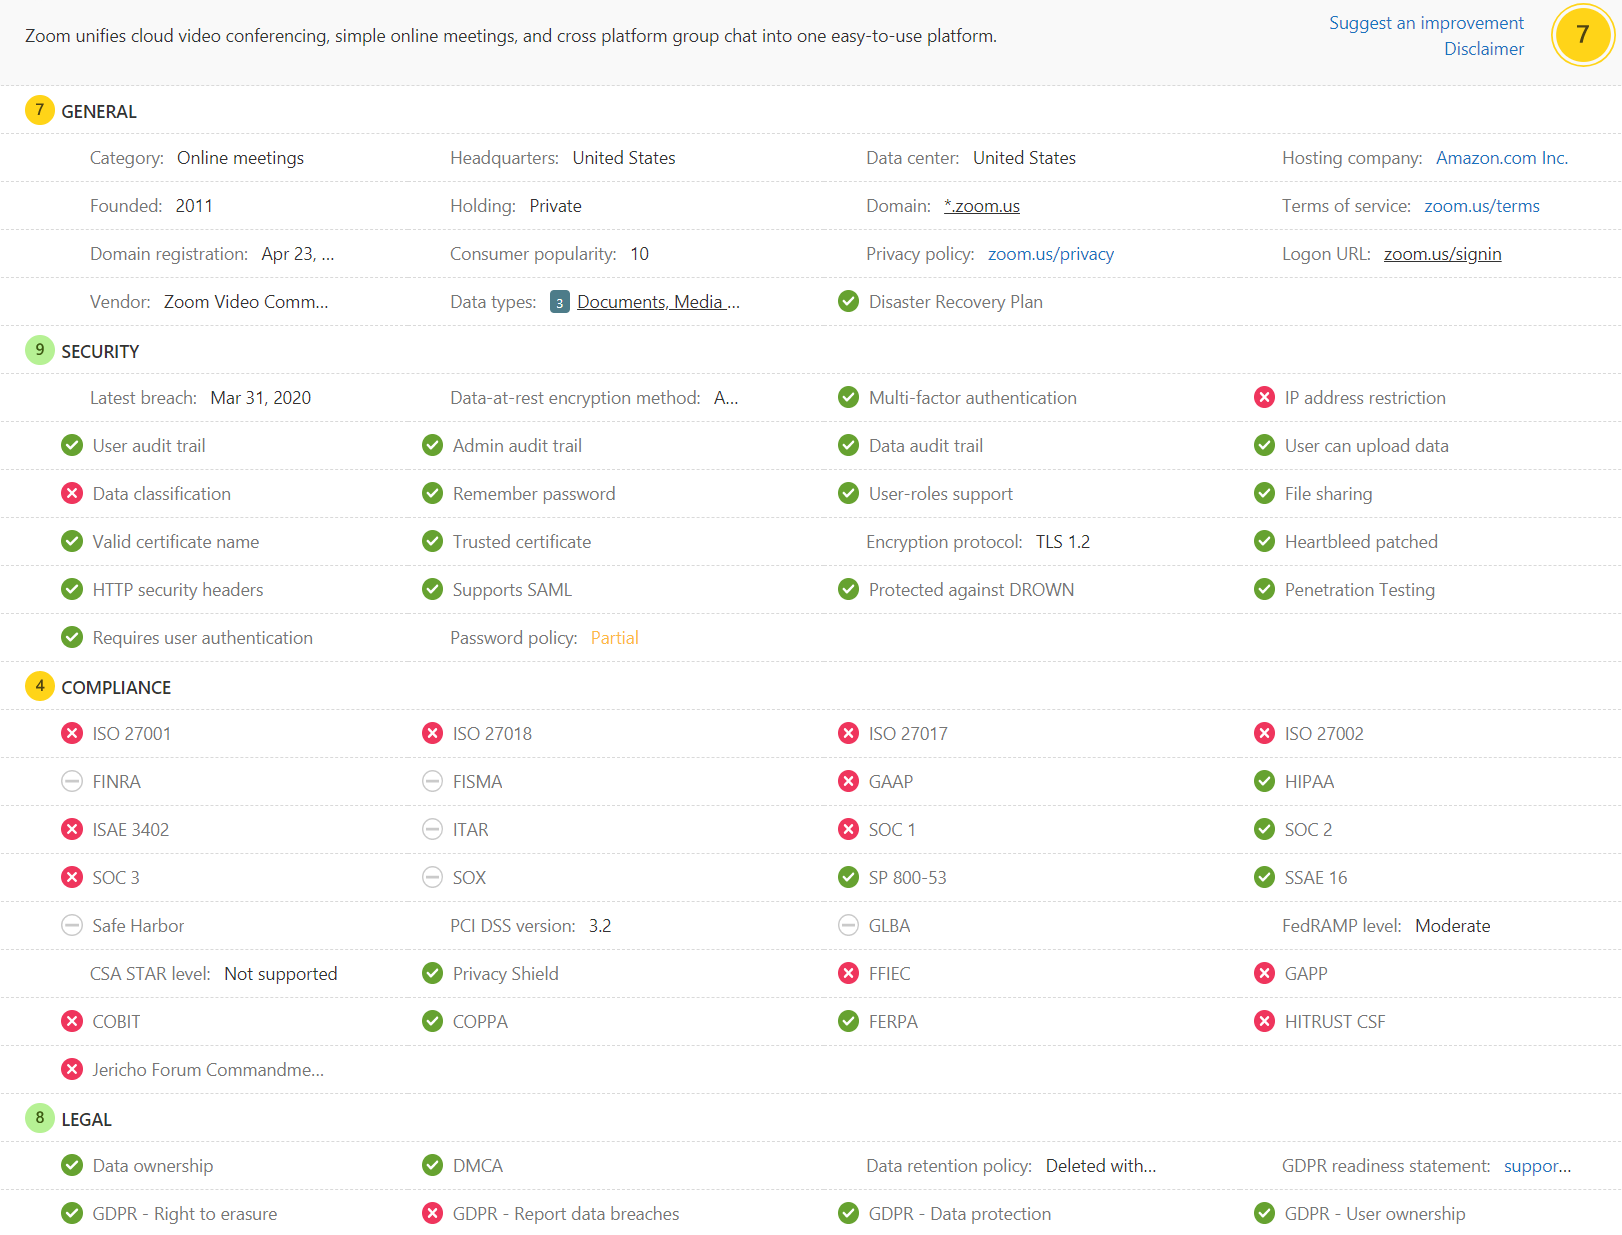This screenshot has width=1622, height=1235.
Task: Click the Admin audit trail check icon
Action: point(432,445)
